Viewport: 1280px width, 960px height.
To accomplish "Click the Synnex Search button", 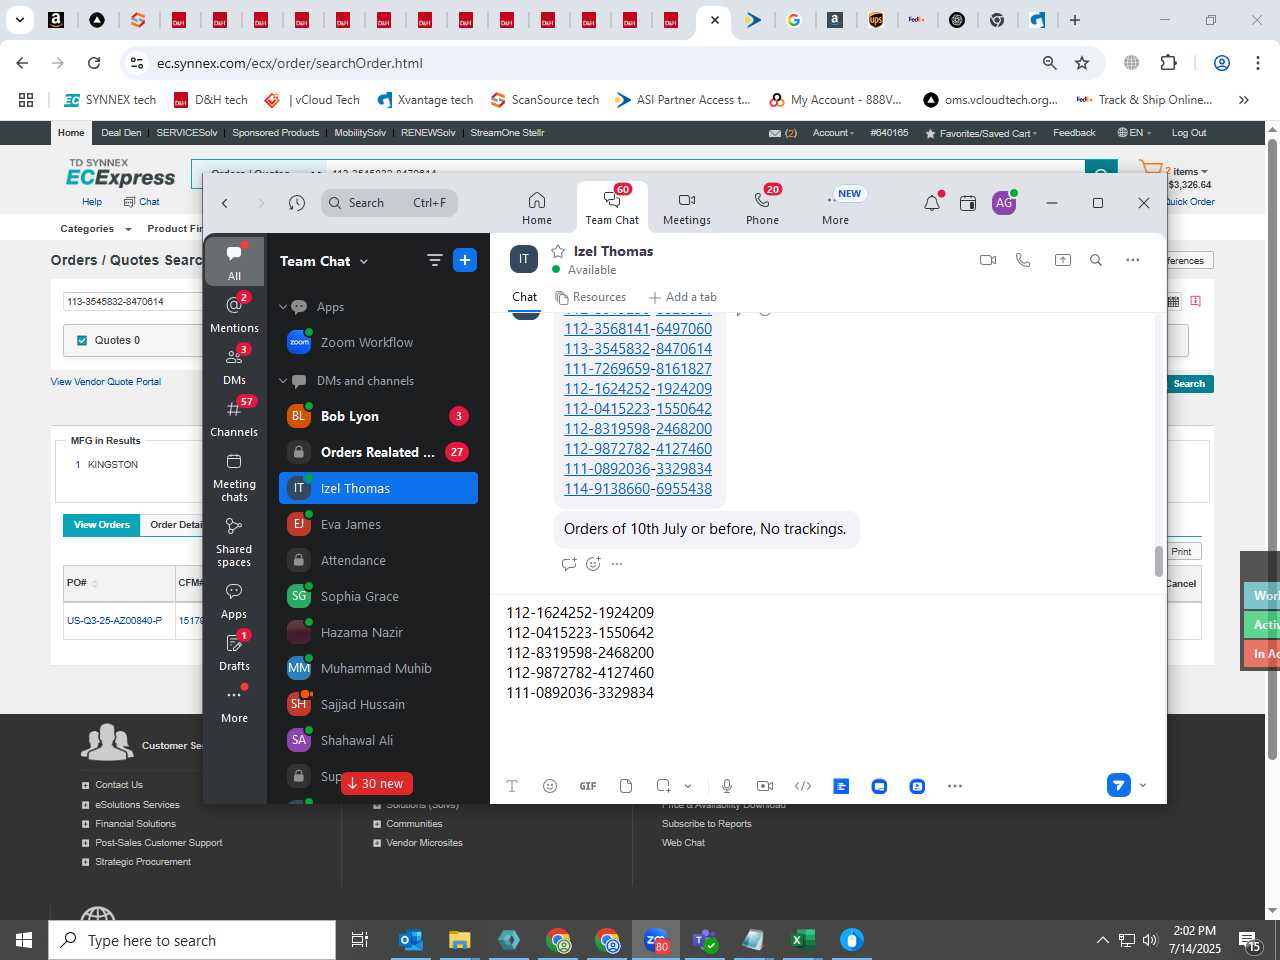I will (1189, 384).
